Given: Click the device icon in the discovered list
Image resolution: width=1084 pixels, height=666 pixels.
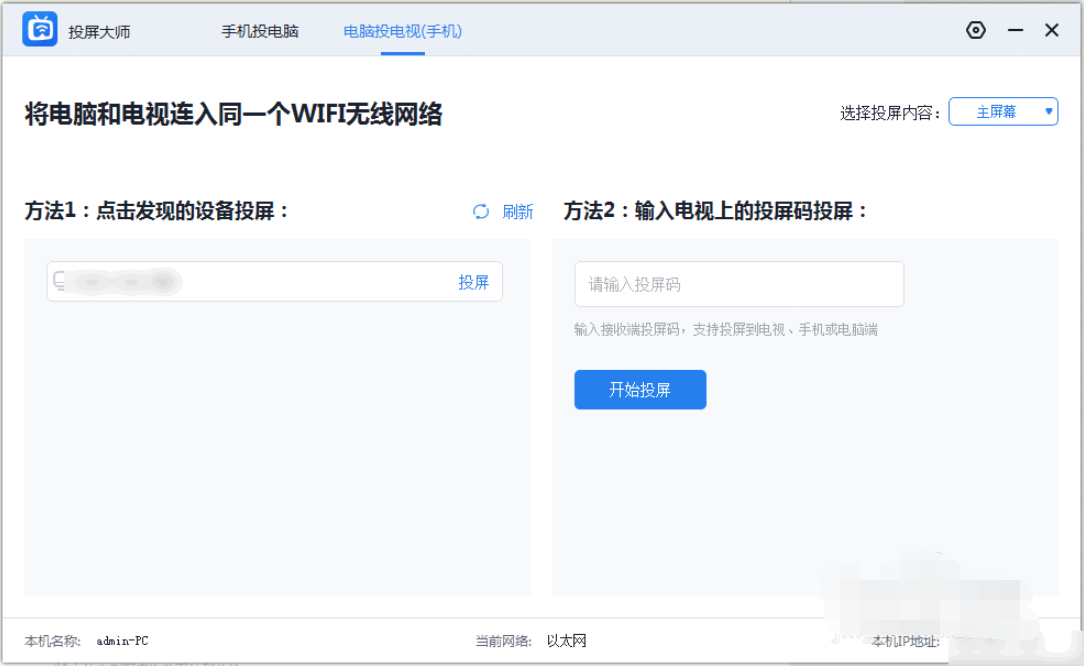Looking at the screenshot, I should coord(58,281).
